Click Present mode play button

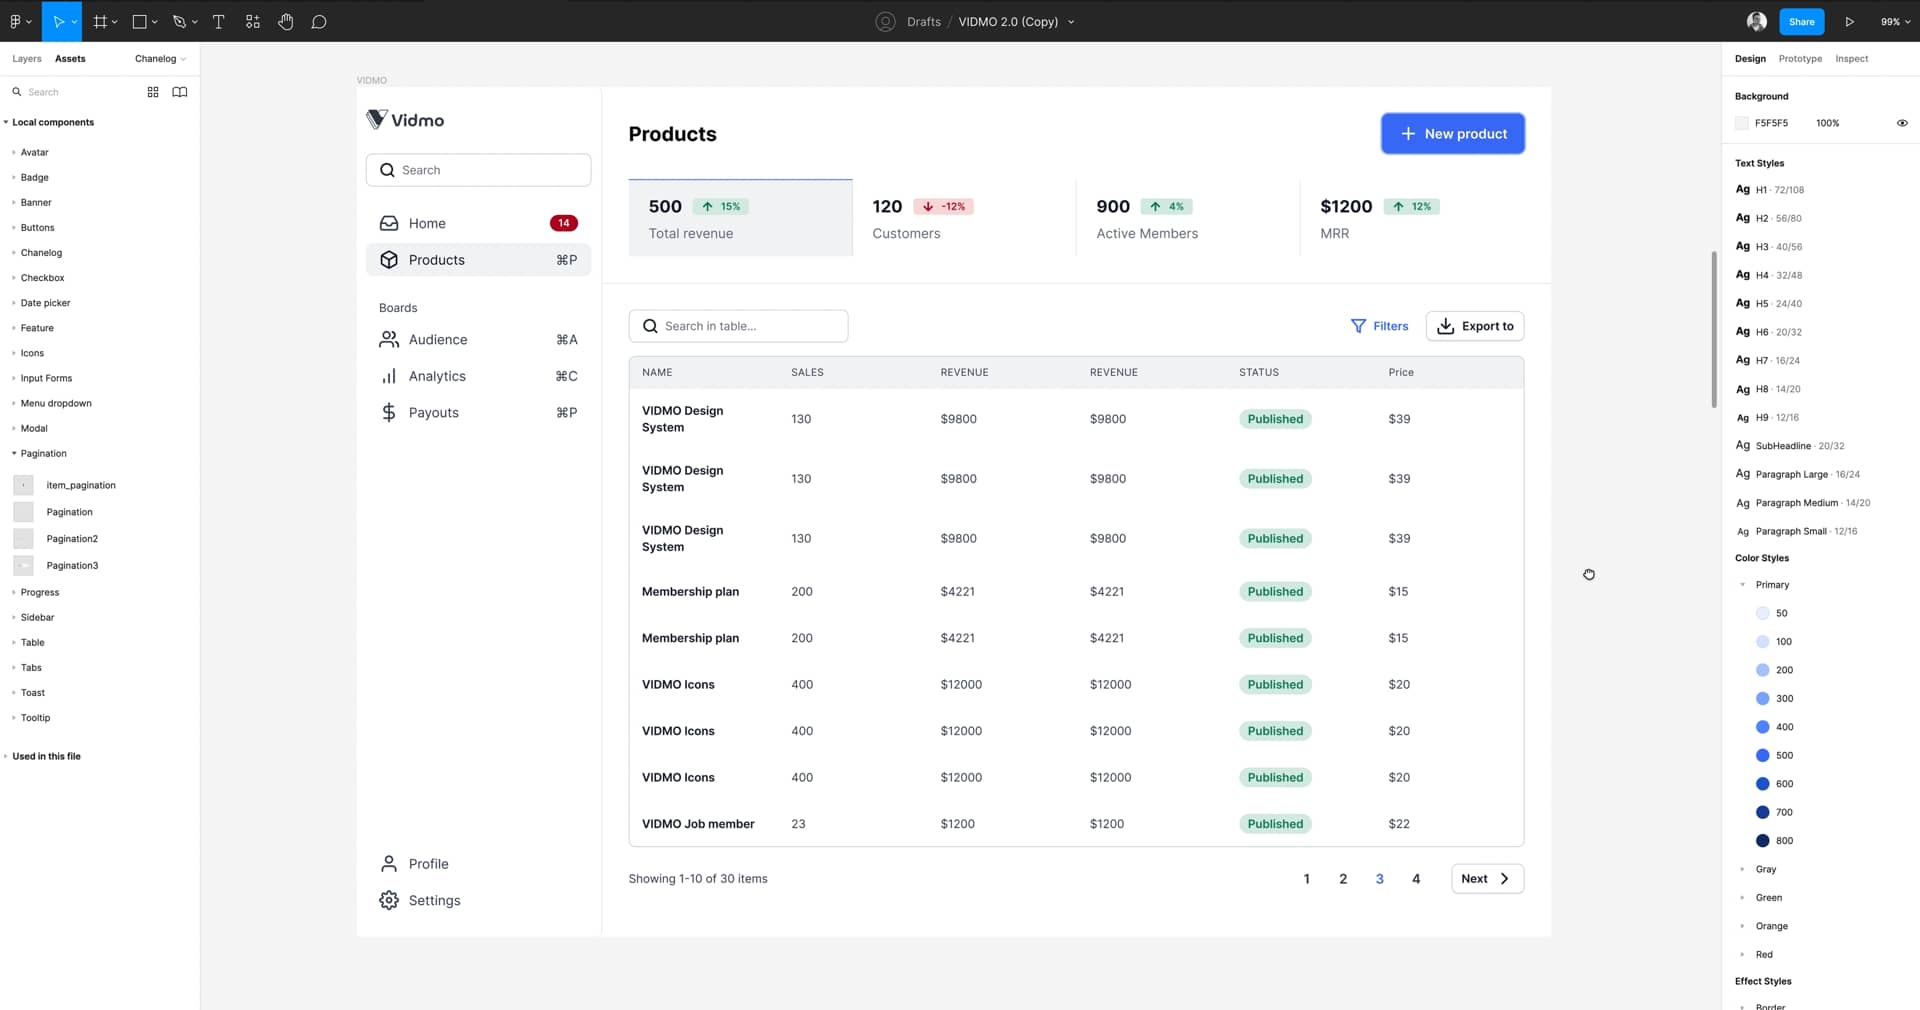1849,21
